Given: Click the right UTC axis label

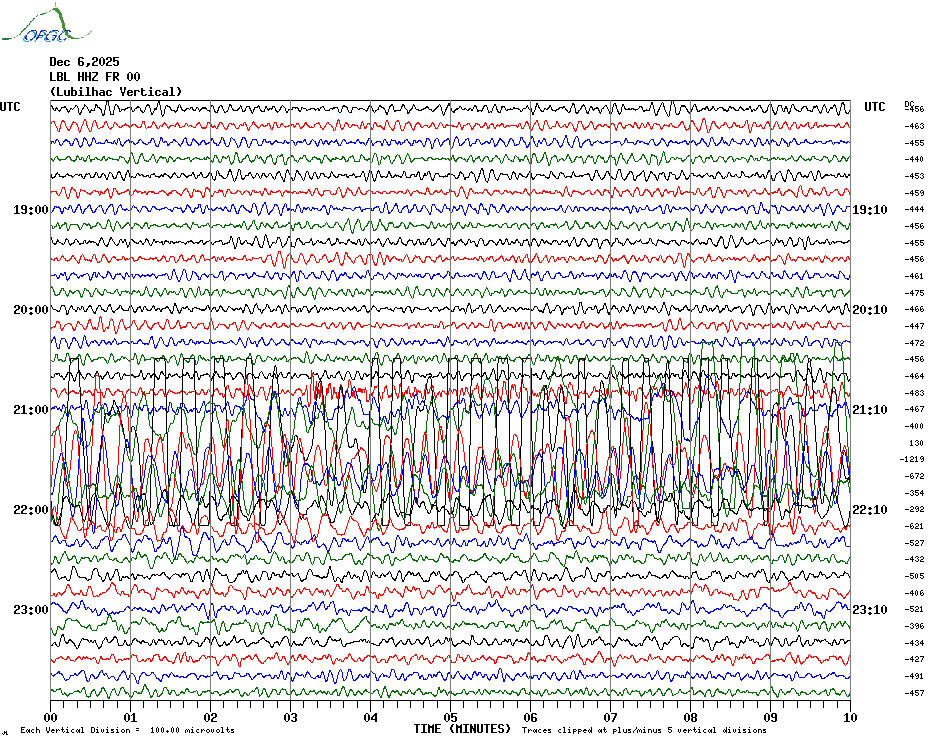Looking at the screenshot, I should point(875,107).
